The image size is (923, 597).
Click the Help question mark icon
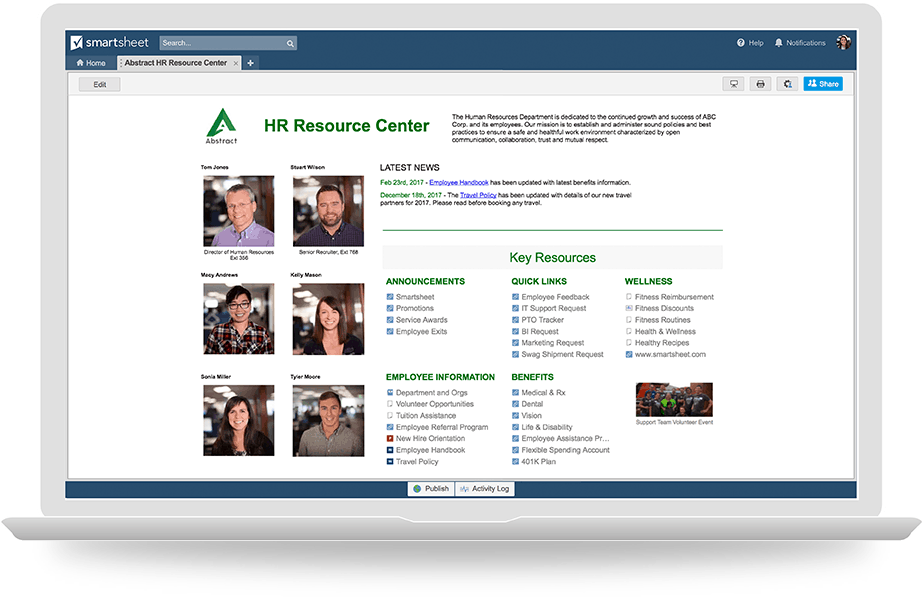point(741,43)
